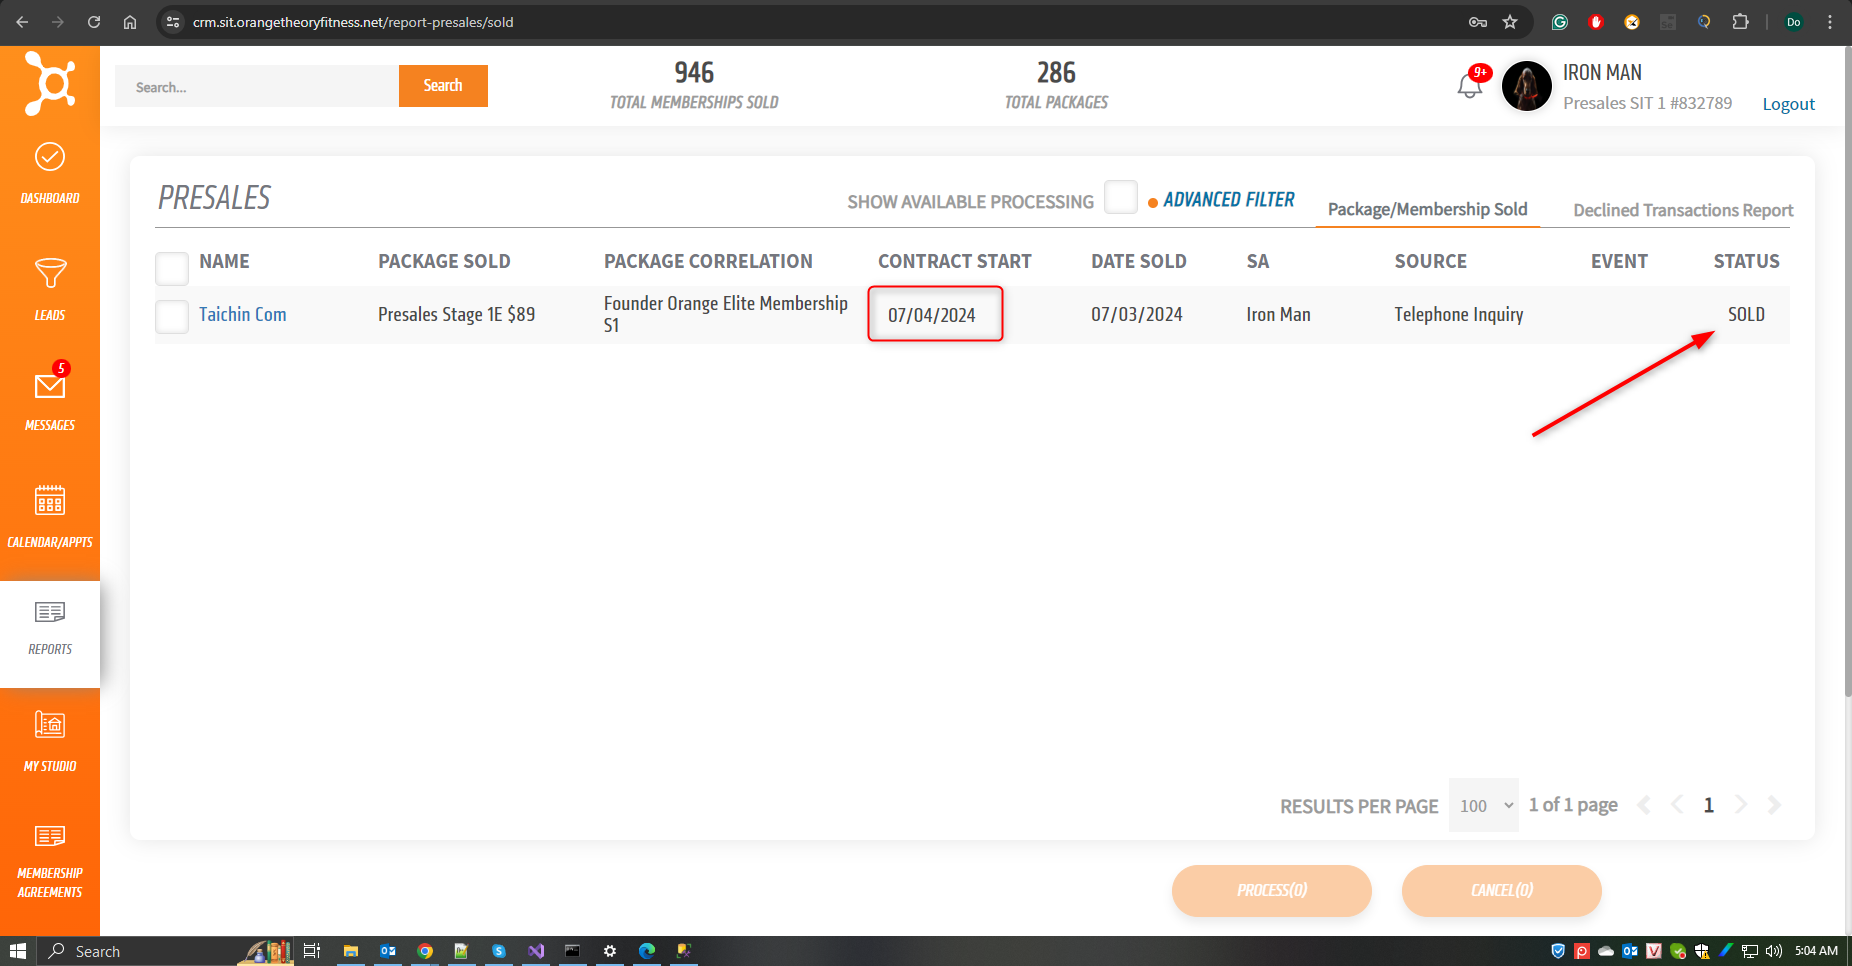
Task: Go to previous page chevron
Action: pos(1677,805)
